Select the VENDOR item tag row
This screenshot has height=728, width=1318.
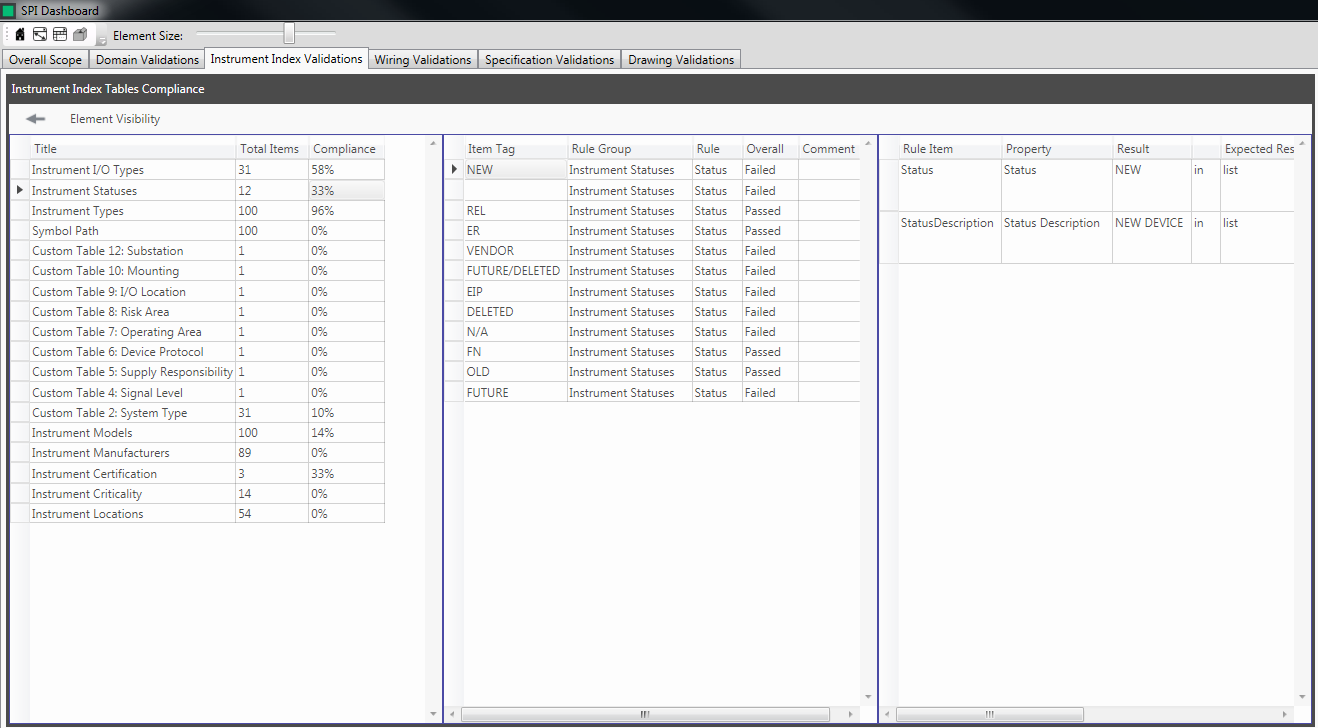(489, 251)
